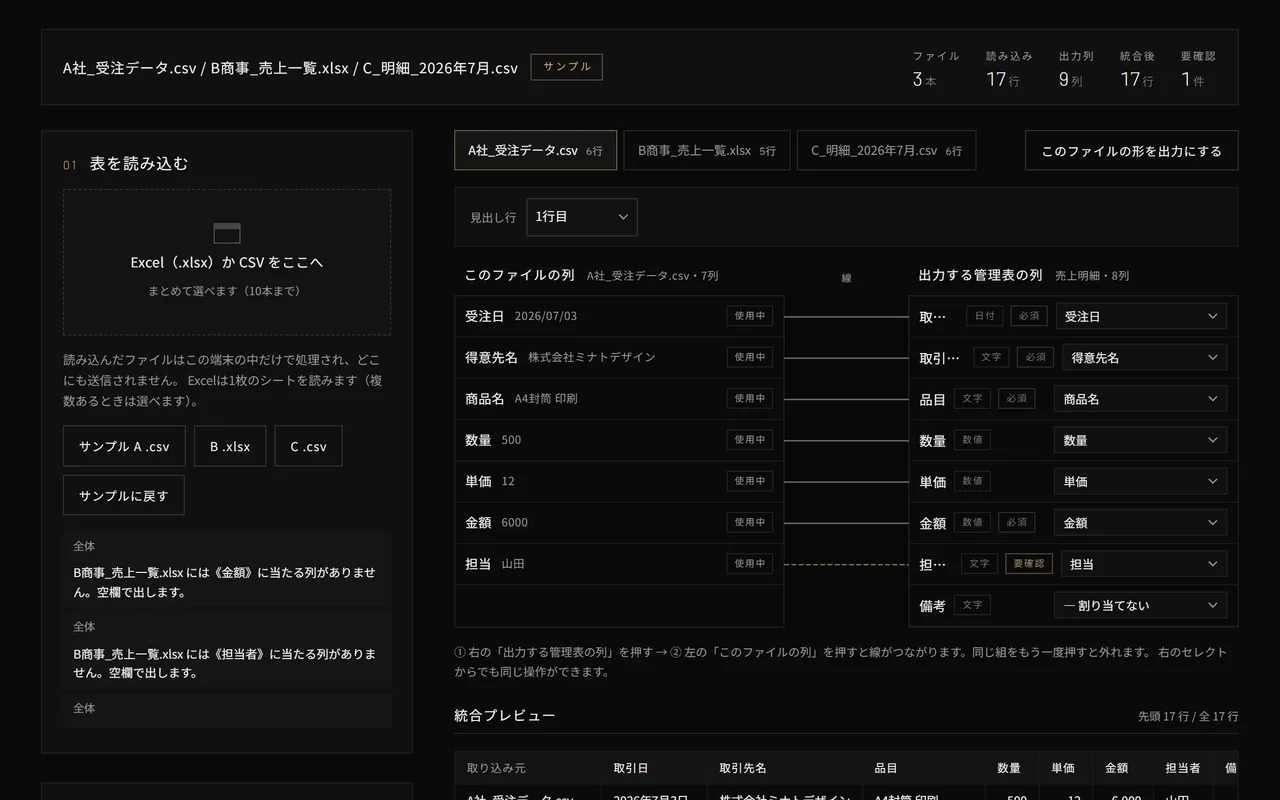Click the 担当者 preview table header

coord(1183,768)
